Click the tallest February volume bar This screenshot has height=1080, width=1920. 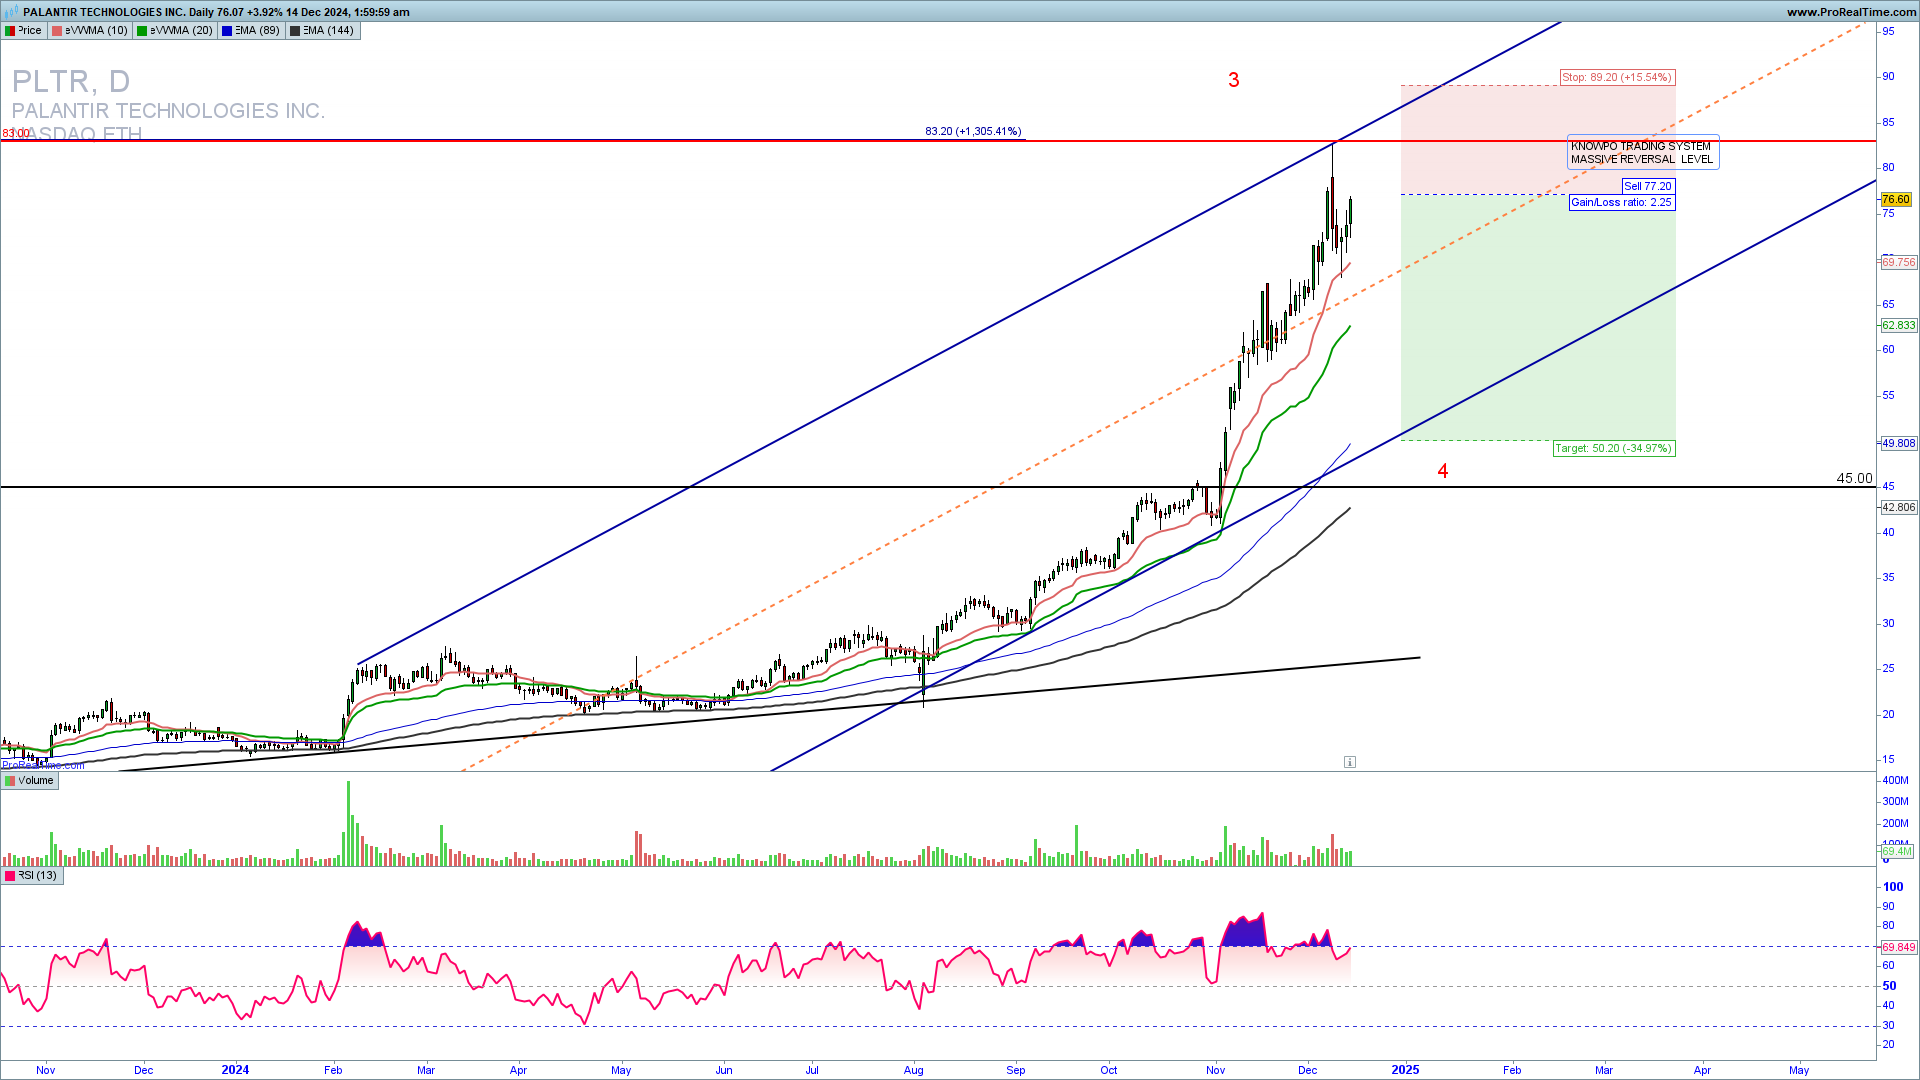[x=348, y=822]
